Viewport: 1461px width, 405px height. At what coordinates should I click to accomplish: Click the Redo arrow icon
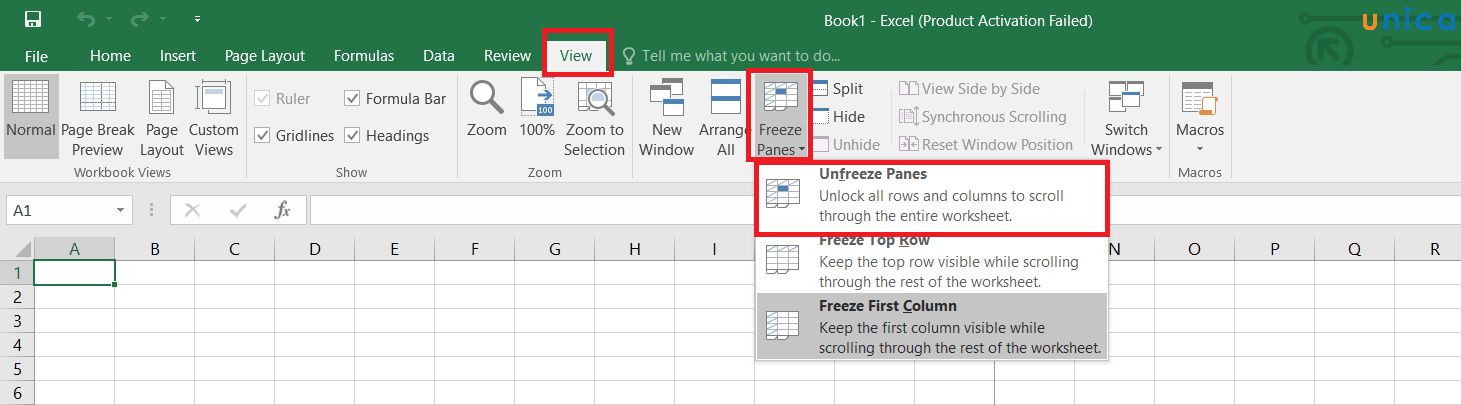[x=141, y=20]
